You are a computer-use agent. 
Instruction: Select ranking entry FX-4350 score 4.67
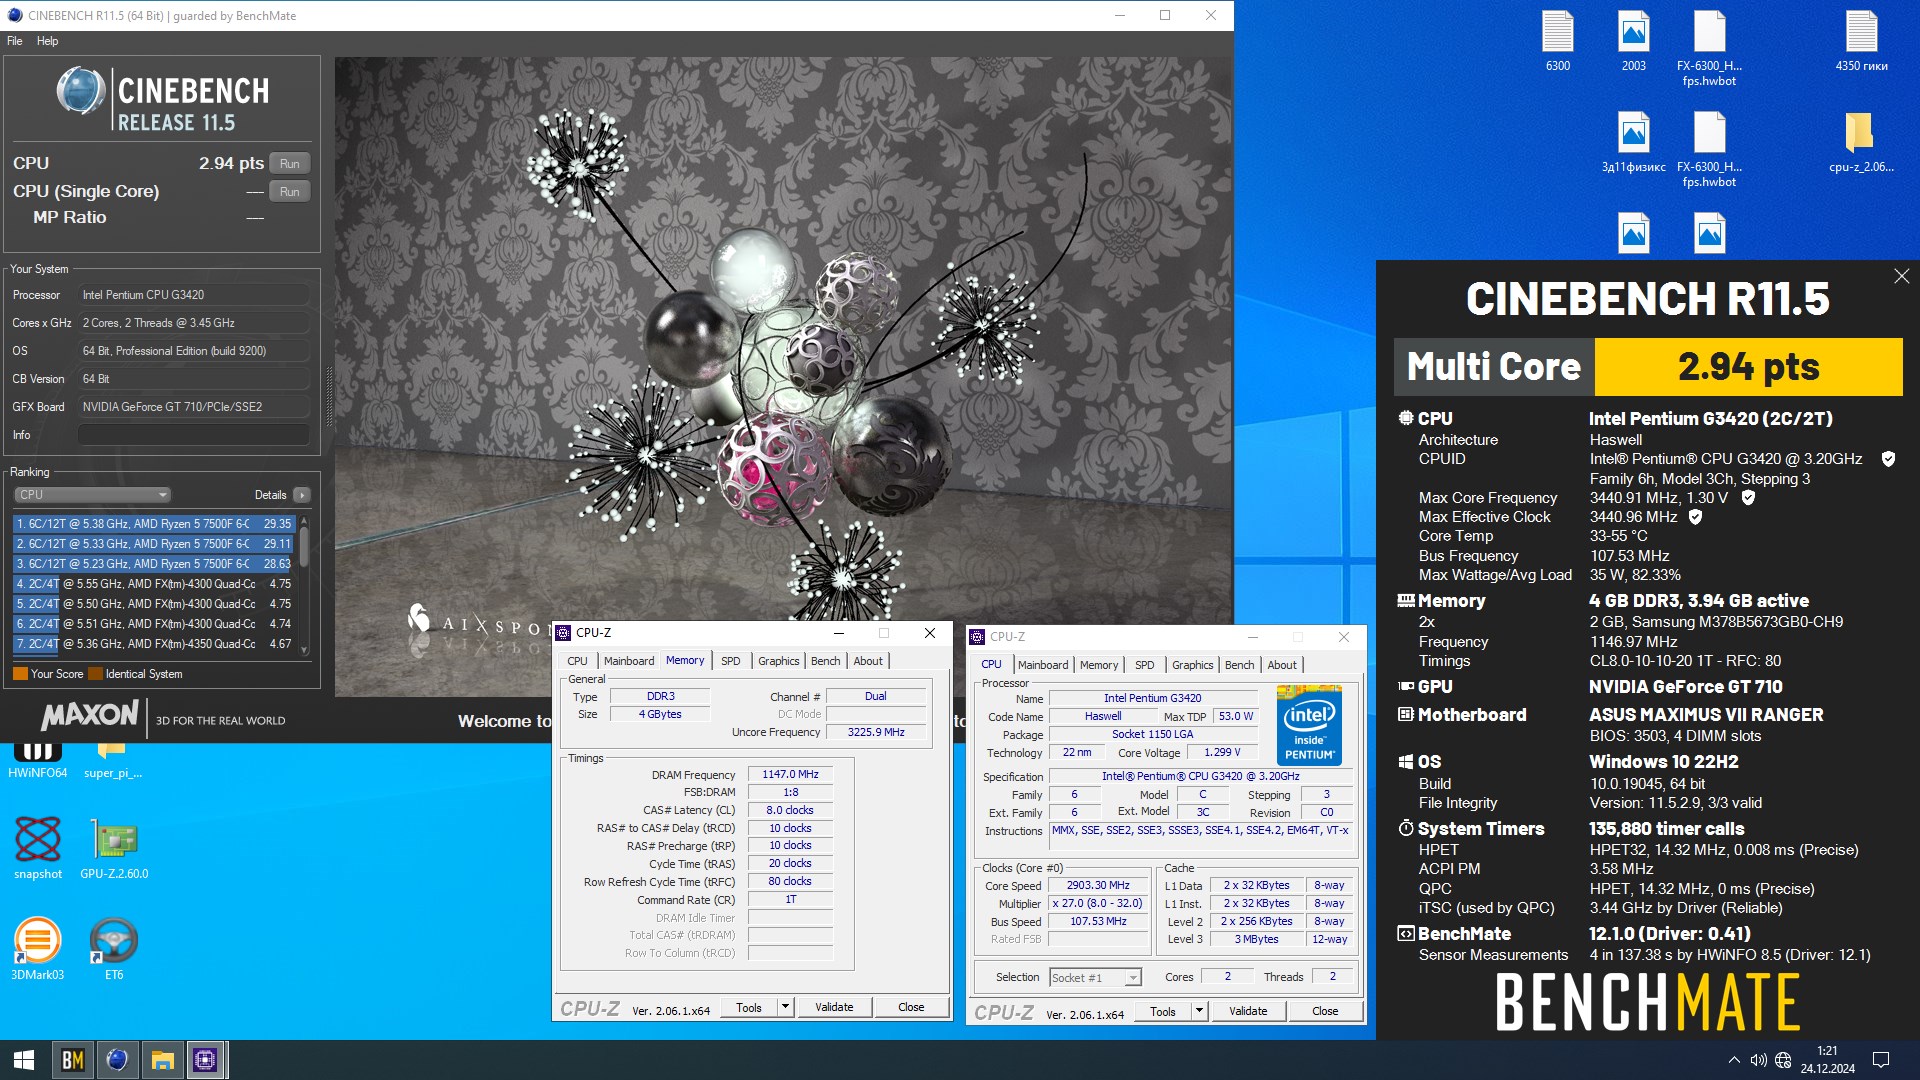pos(154,644)
